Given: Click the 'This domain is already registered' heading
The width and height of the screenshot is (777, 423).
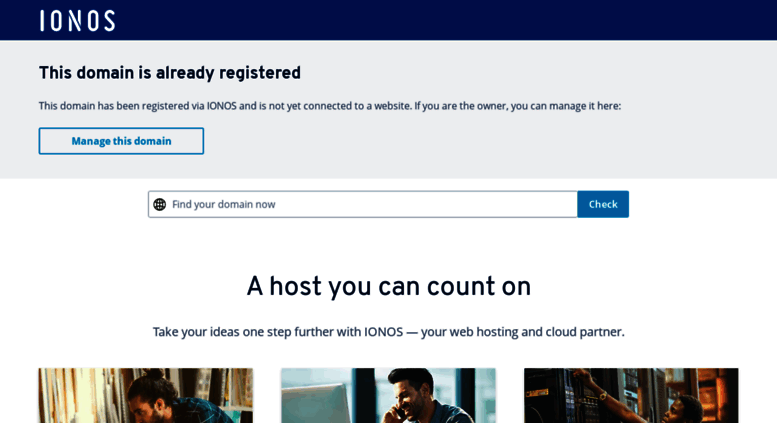Looking at the screenshot, I should pyautogui.click(x=169, y=73).
